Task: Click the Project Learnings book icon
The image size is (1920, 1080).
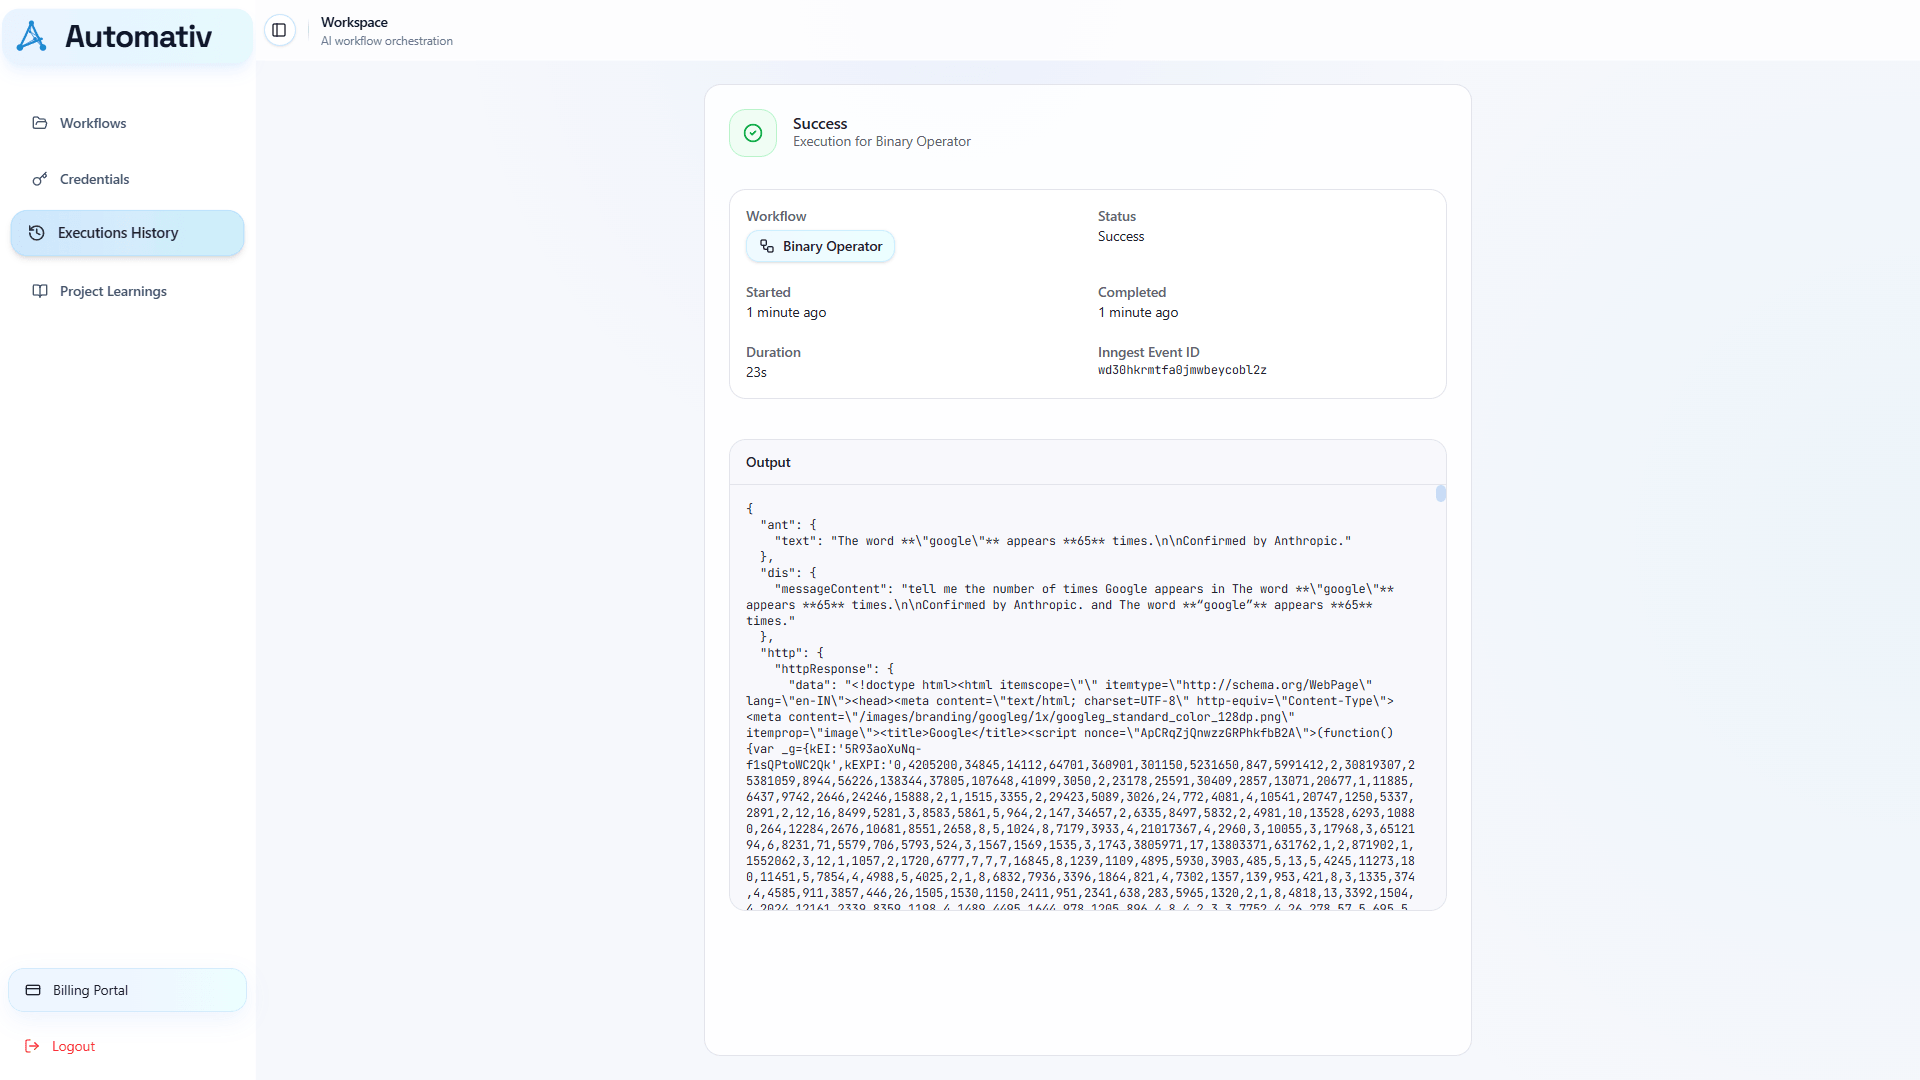Action: click(x=40, y=291)
